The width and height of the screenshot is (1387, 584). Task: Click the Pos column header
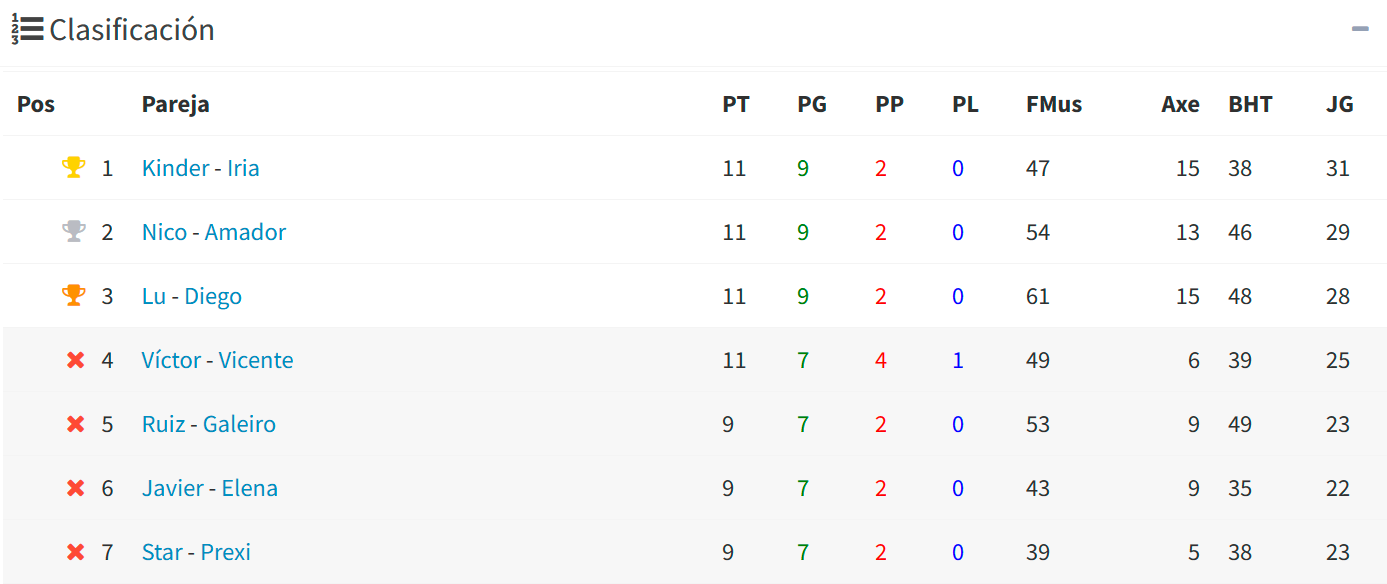37,103
